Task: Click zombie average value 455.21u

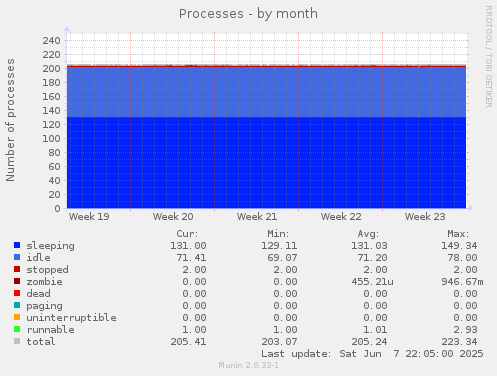Action: [372, 282]
